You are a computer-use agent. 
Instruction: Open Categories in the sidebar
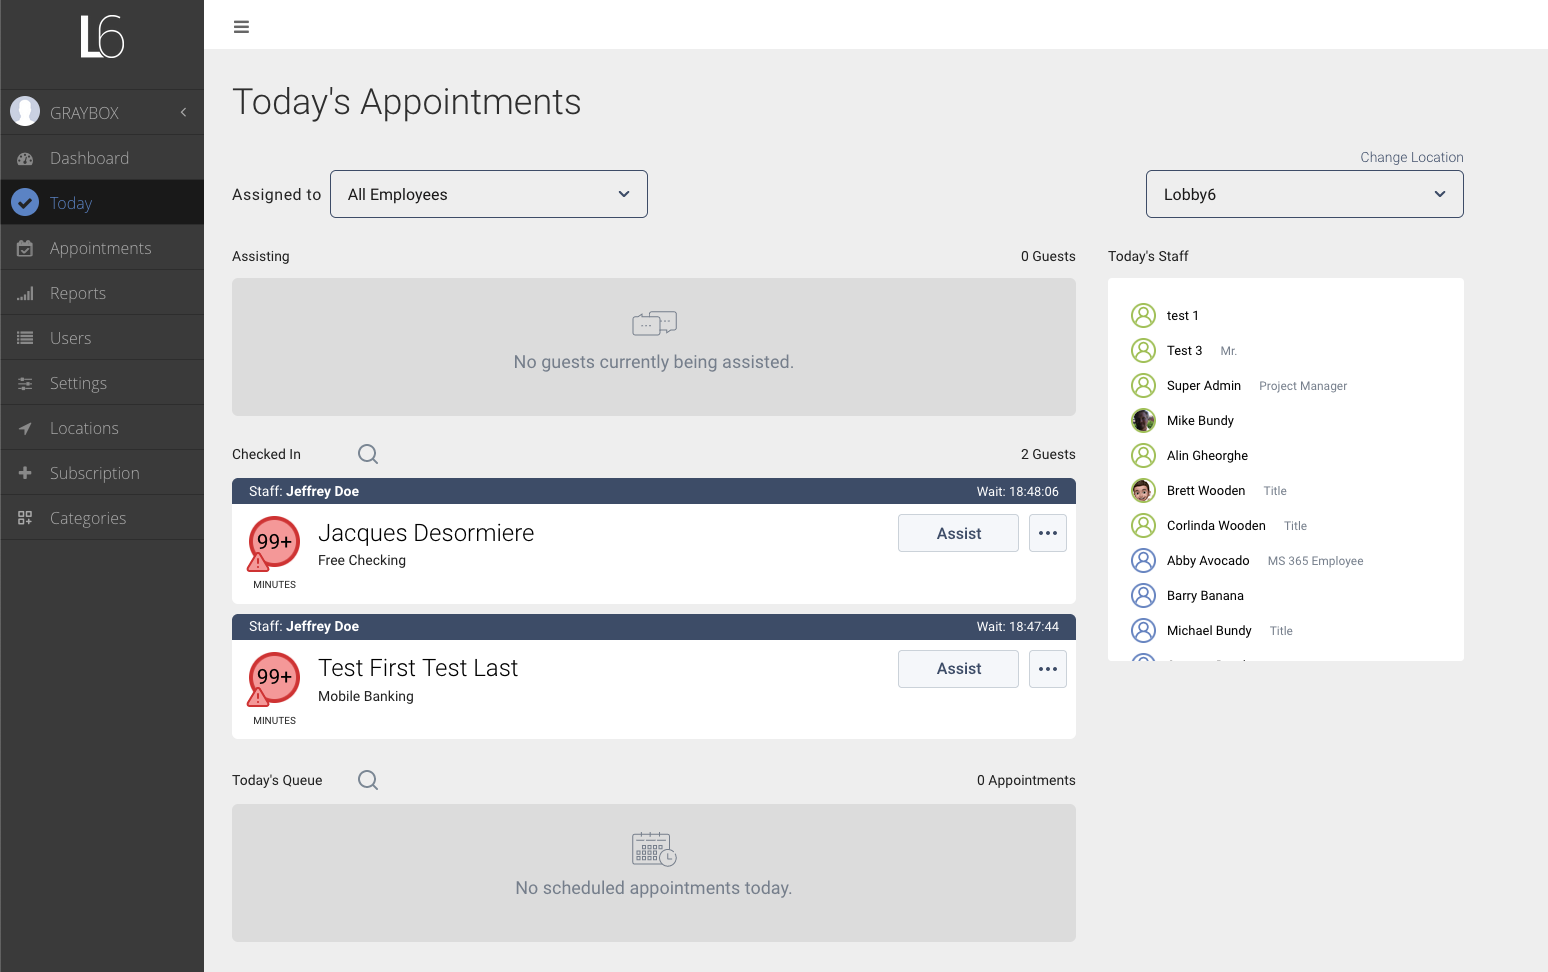coord(102,518)
